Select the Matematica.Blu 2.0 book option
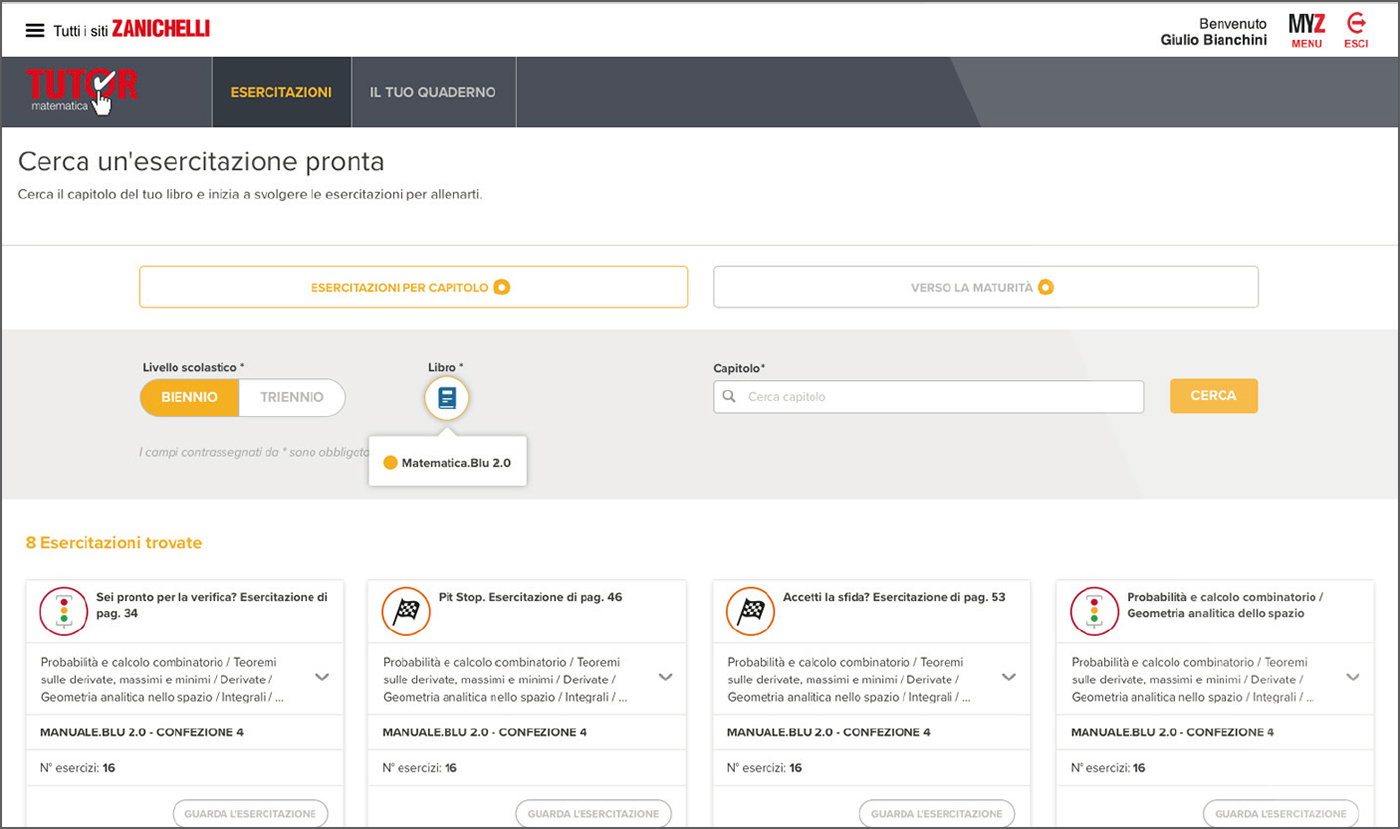1400x829 pixels. [x=447, y=463]
